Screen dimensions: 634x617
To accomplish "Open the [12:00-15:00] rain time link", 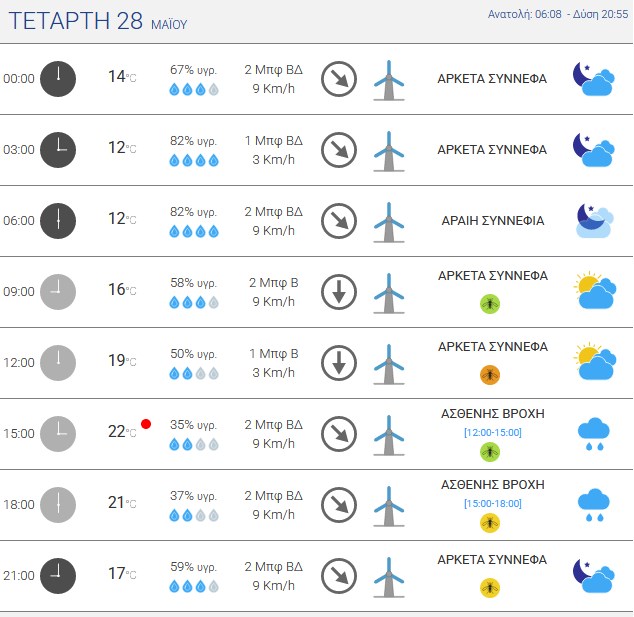I will pos(492,433).
